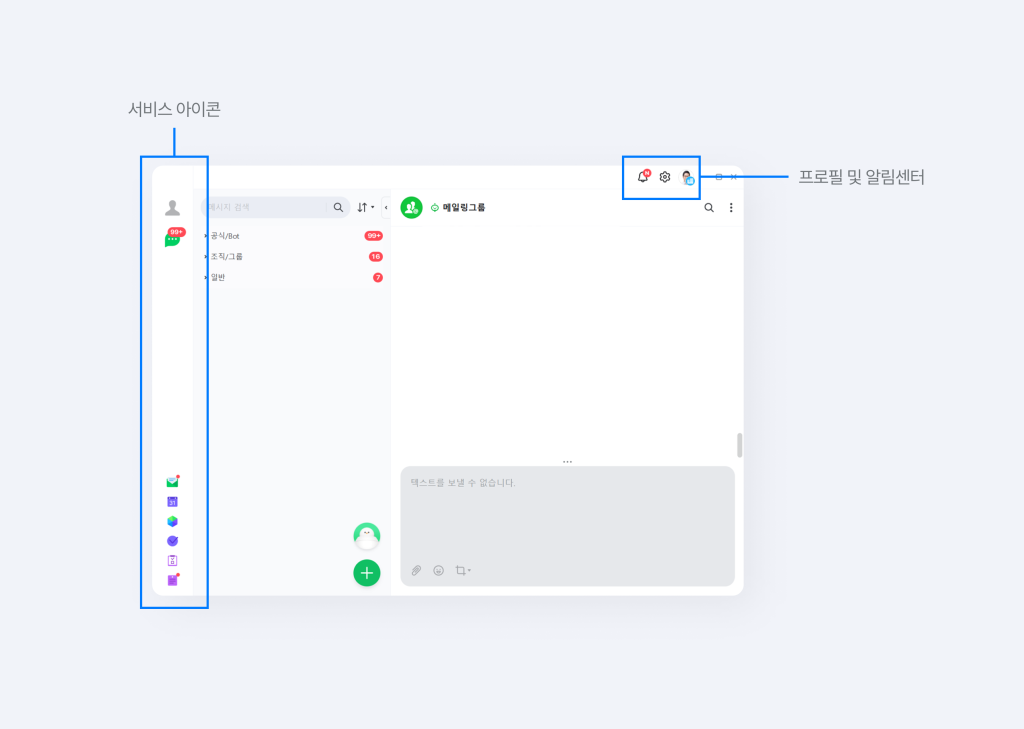The image size is (1024, 729).
Task: Open the Tasks checkmark icon
Action: point(172,541)
